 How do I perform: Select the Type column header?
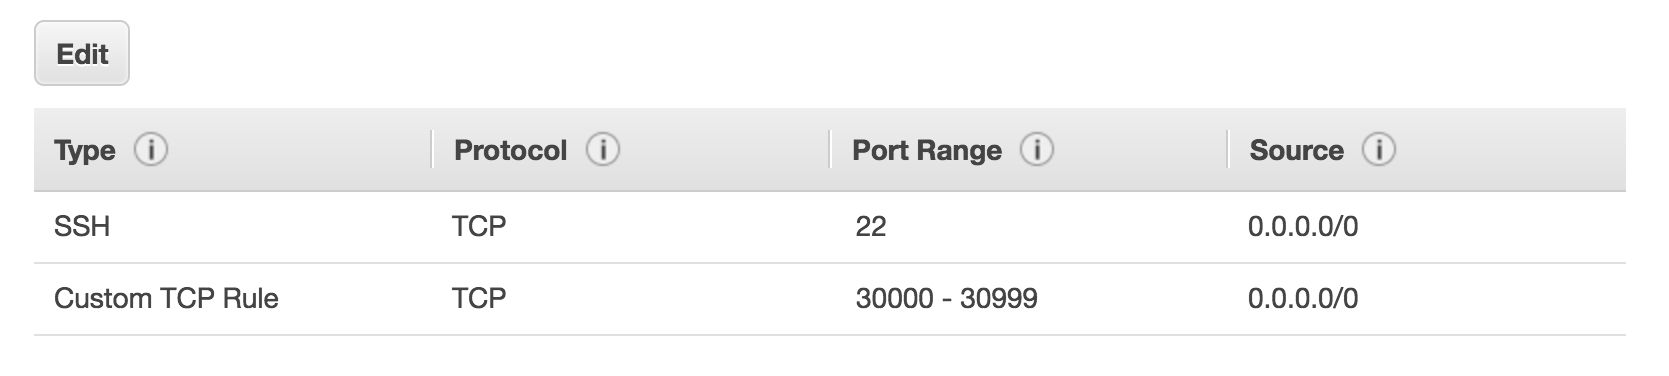[x=85, y=150]
